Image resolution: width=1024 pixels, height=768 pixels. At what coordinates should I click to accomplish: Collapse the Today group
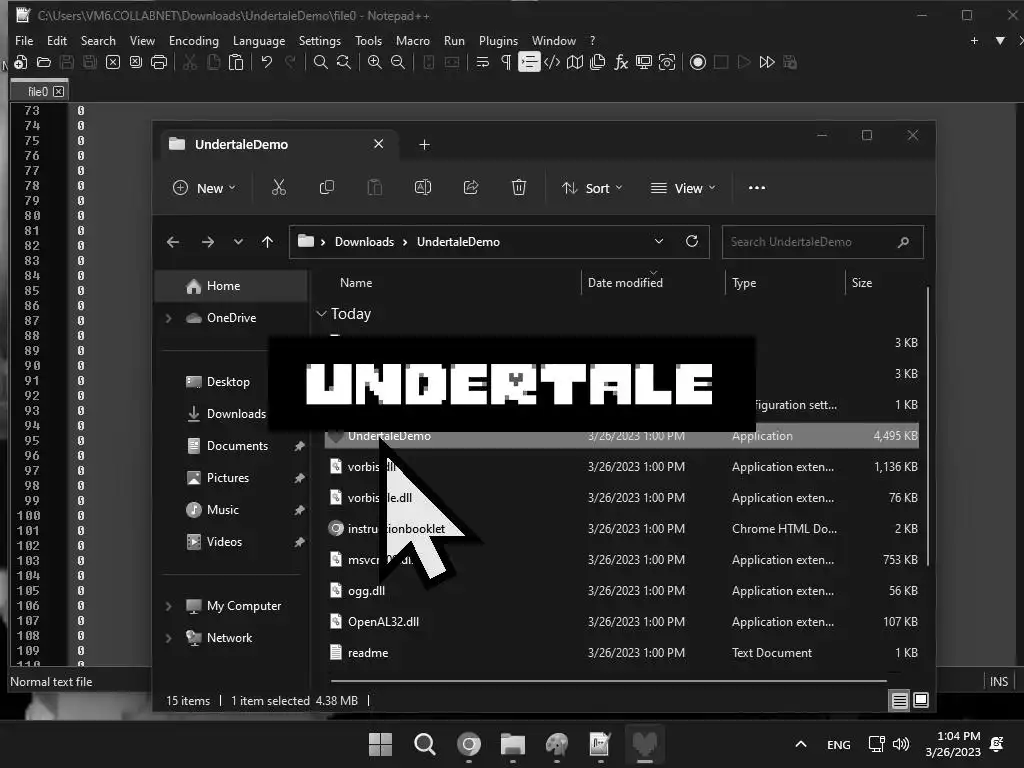coord(321,314)
